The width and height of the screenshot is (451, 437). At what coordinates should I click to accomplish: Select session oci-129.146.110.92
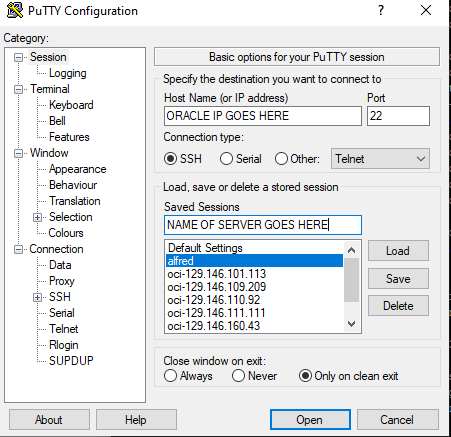[254, 300]
